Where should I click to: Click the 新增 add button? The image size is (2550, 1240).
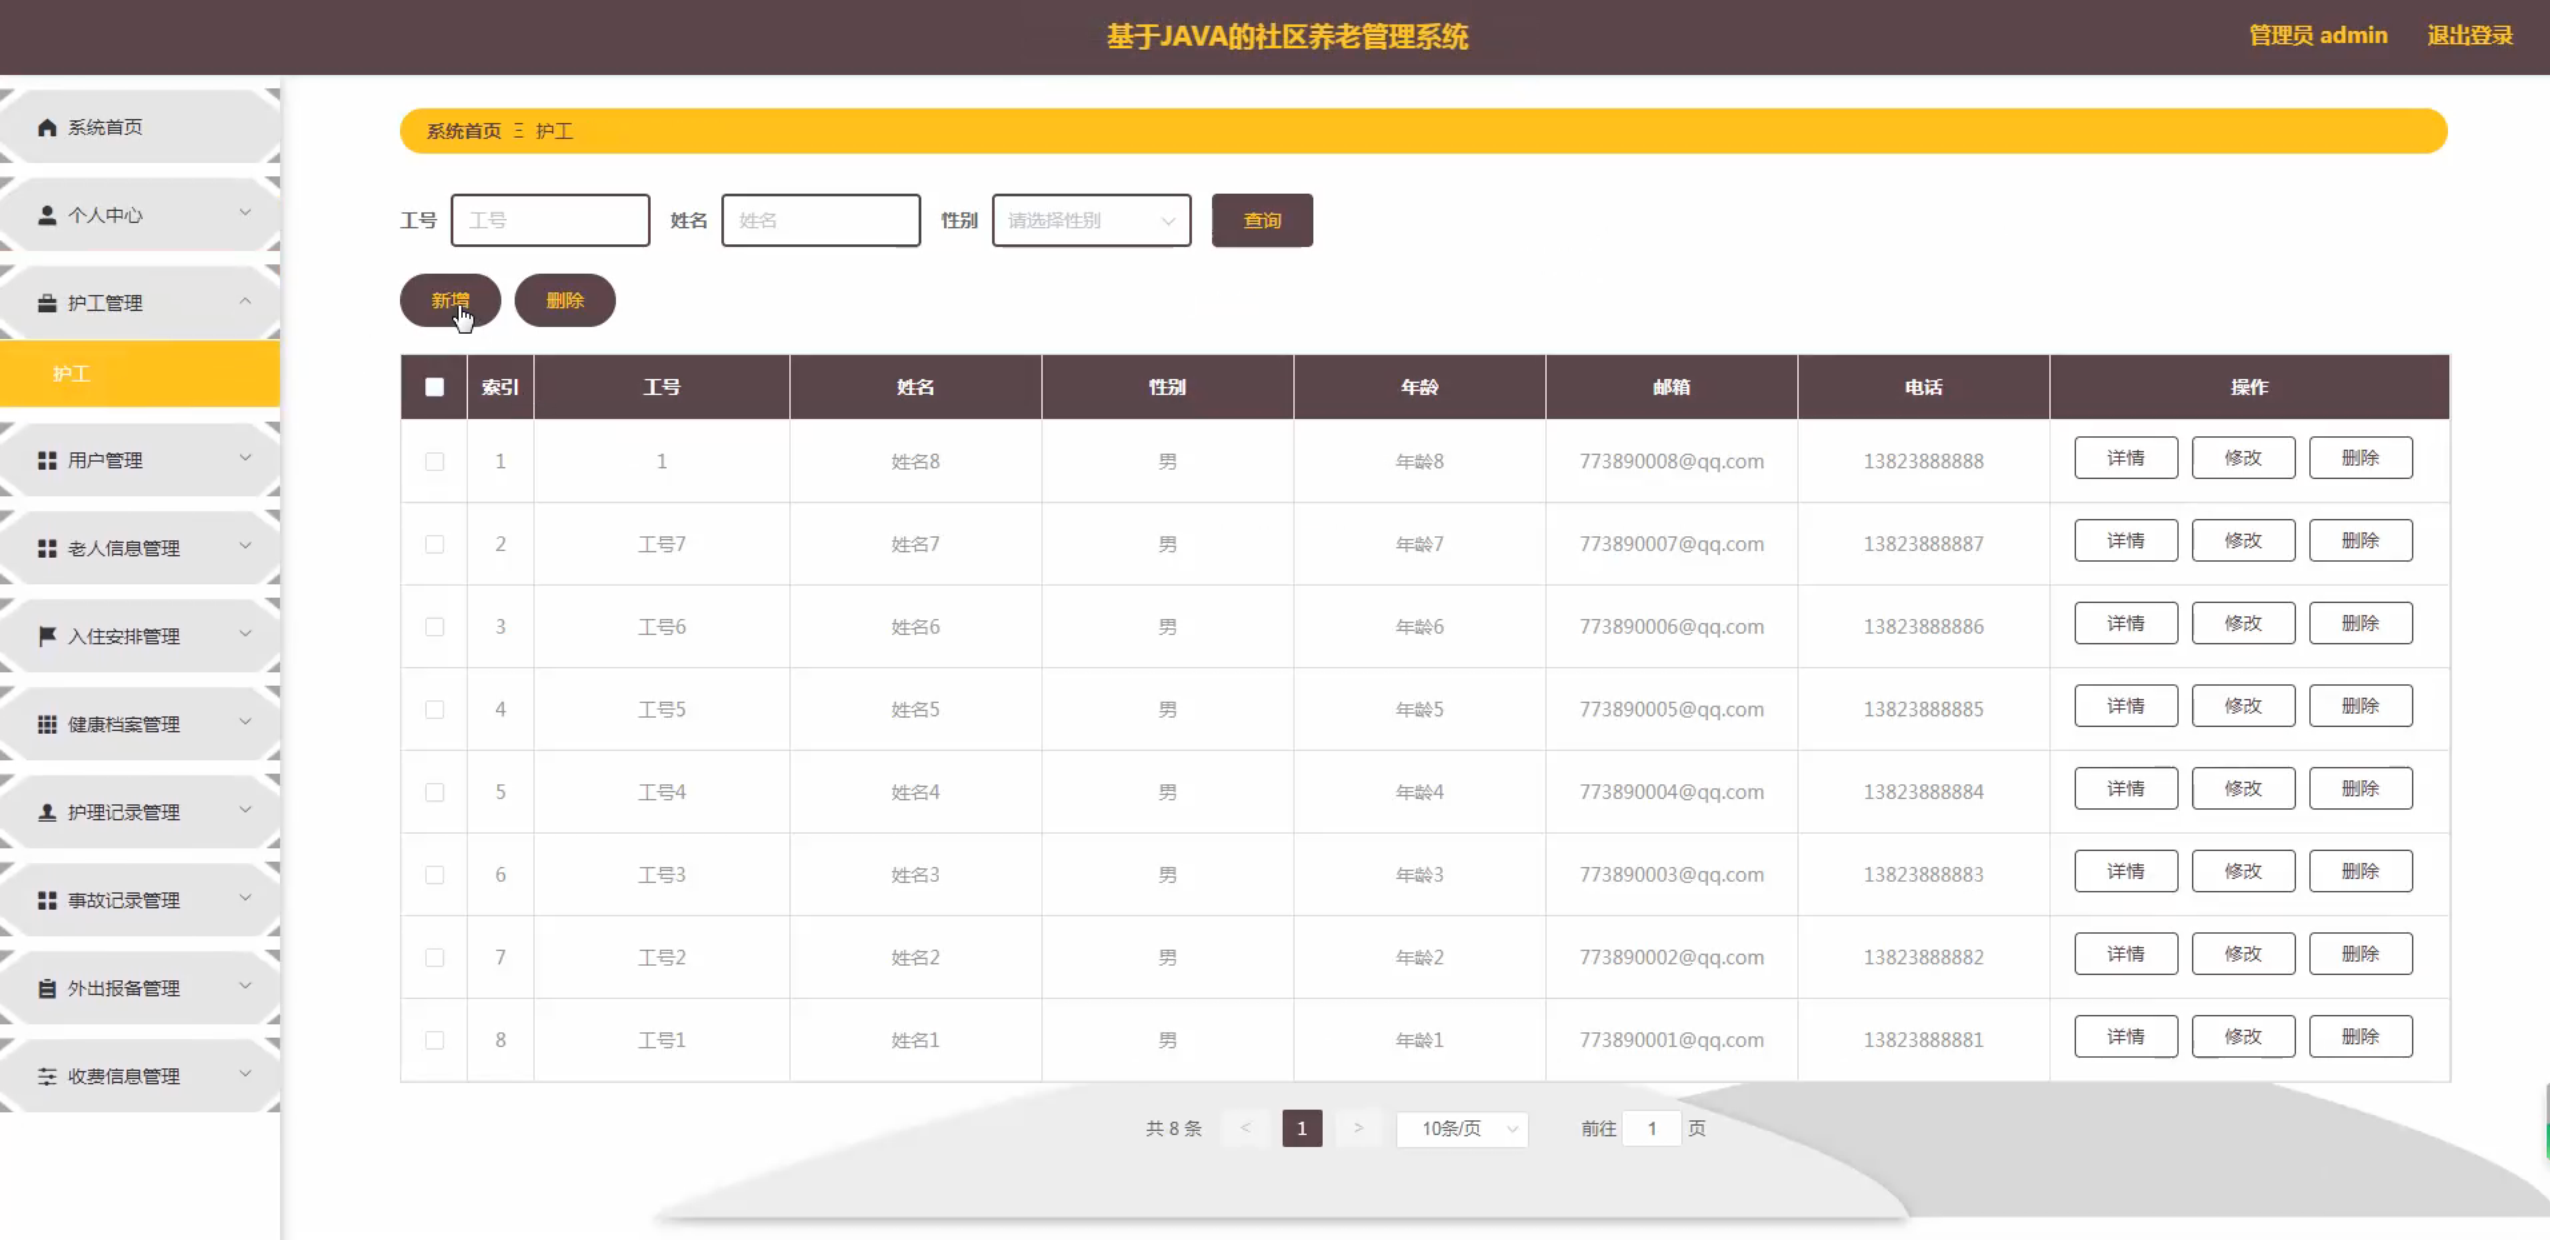[x=450, y=300]
